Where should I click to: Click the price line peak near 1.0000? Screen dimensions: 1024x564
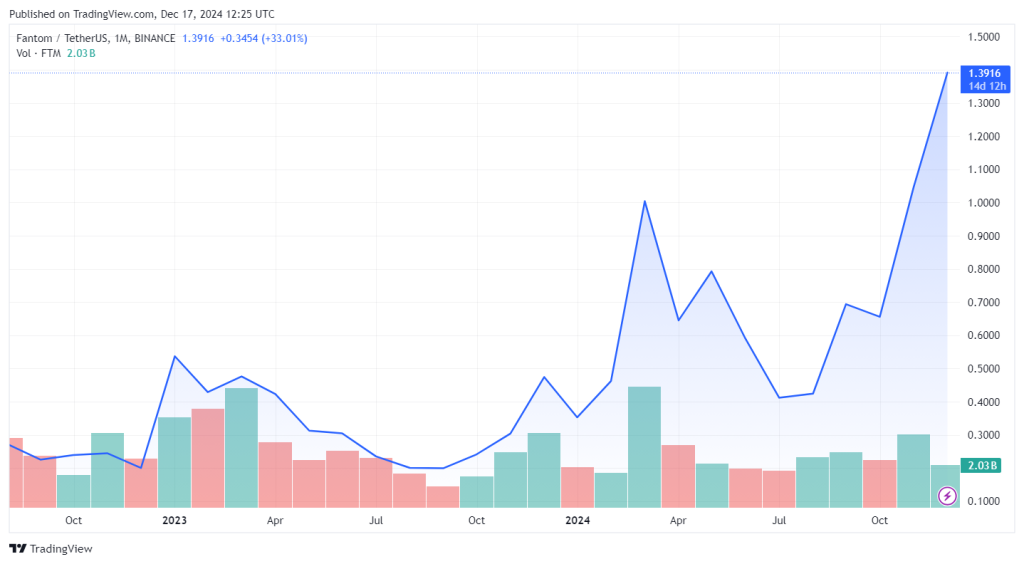(x=644, y=202)
